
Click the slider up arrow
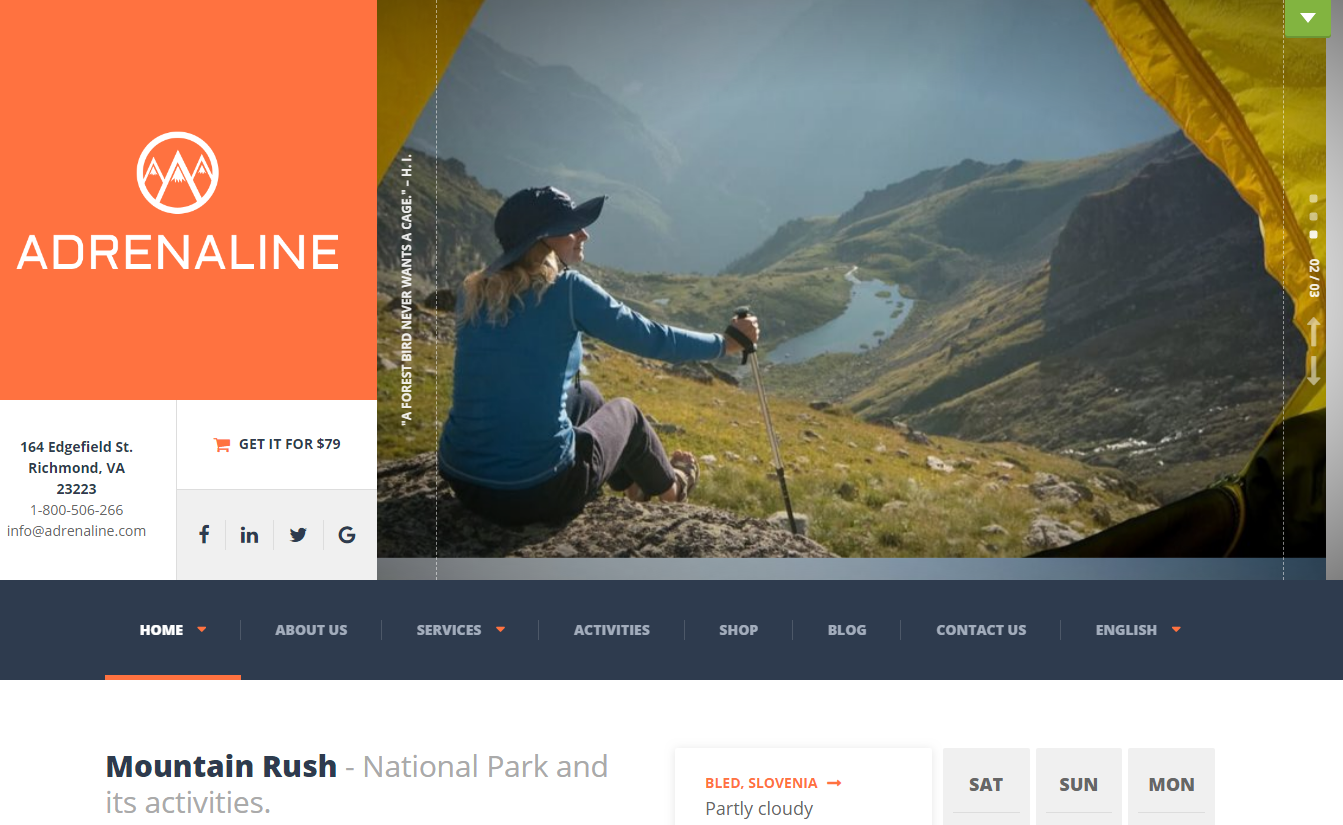[x=1313, y=332]
